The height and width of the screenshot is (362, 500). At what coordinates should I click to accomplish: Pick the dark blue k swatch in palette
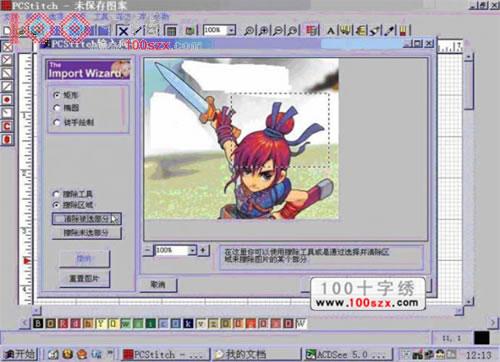(188, 323)
